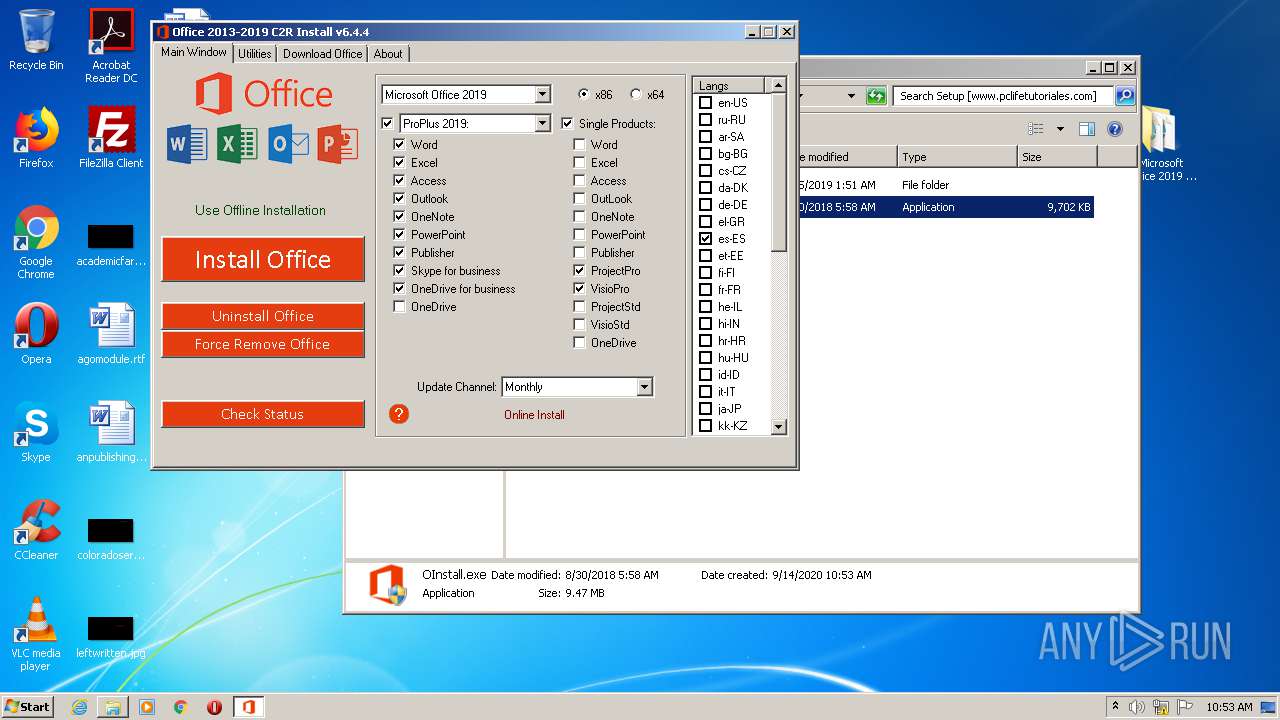Open the Windows Start button

pyautogui.click(x=27, y=707)
